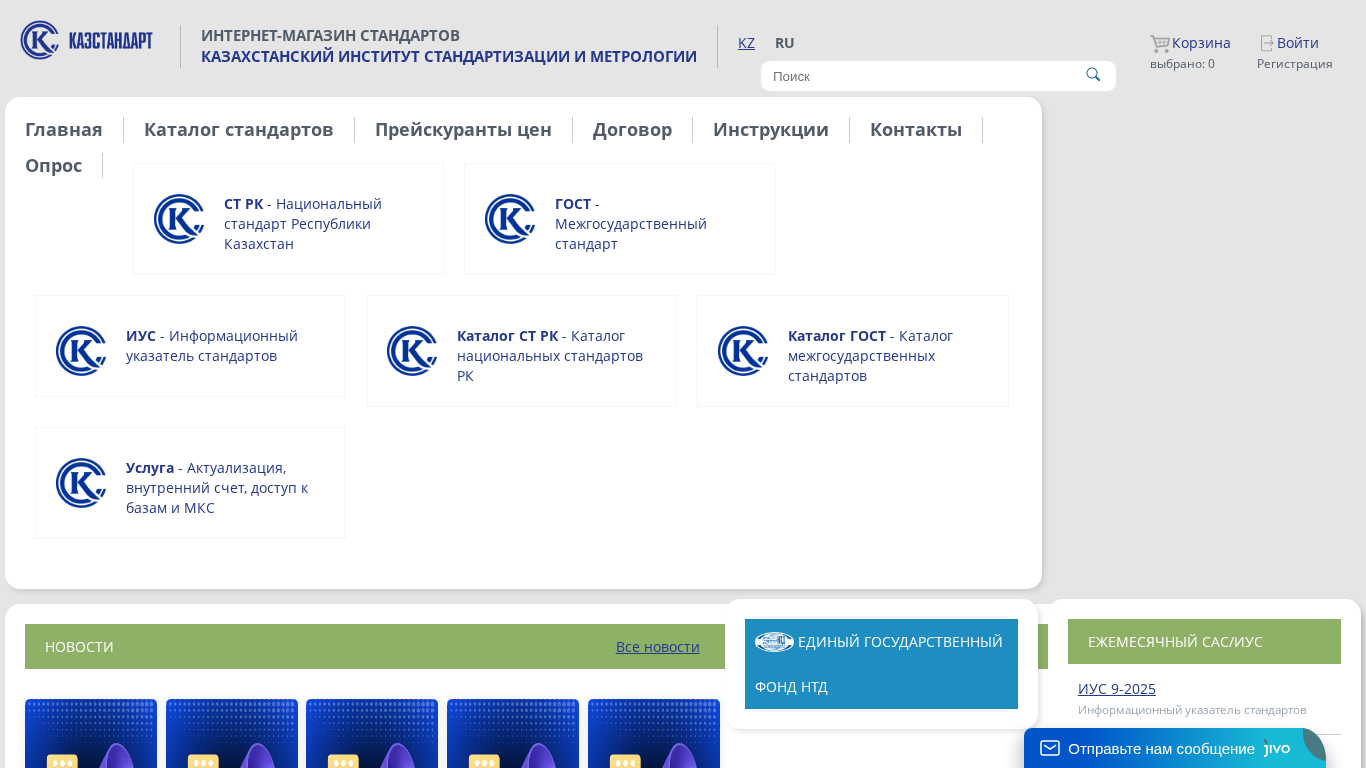Go to the Контакты page
Screen dimensions: 1366x768
click(915, 129)
